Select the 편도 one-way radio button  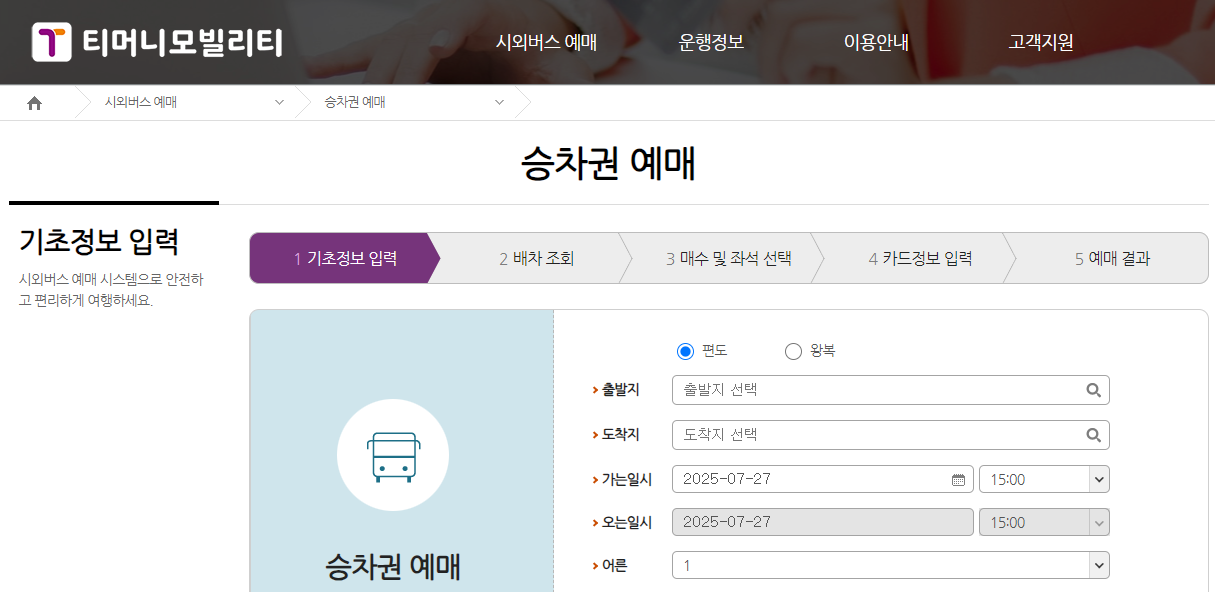pyautogui.click(x=684, y=351)
